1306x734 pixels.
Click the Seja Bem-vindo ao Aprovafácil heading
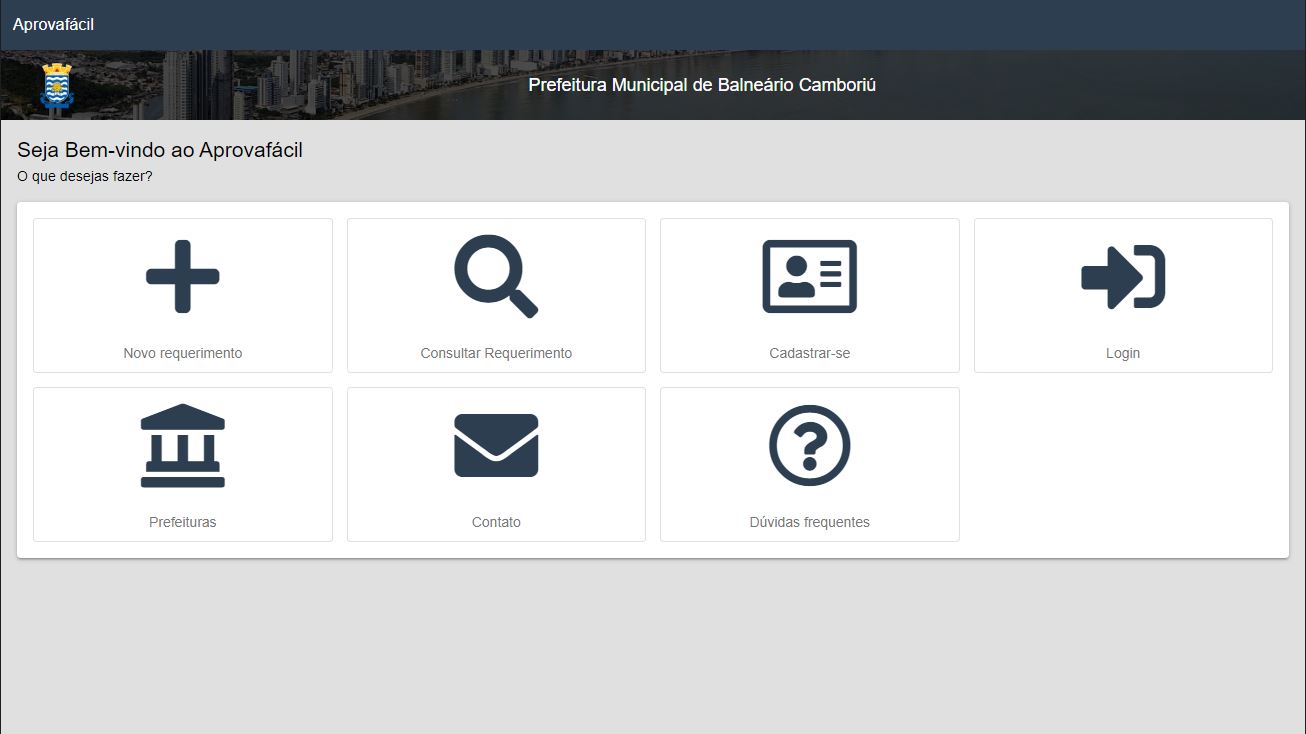[160, 151]
